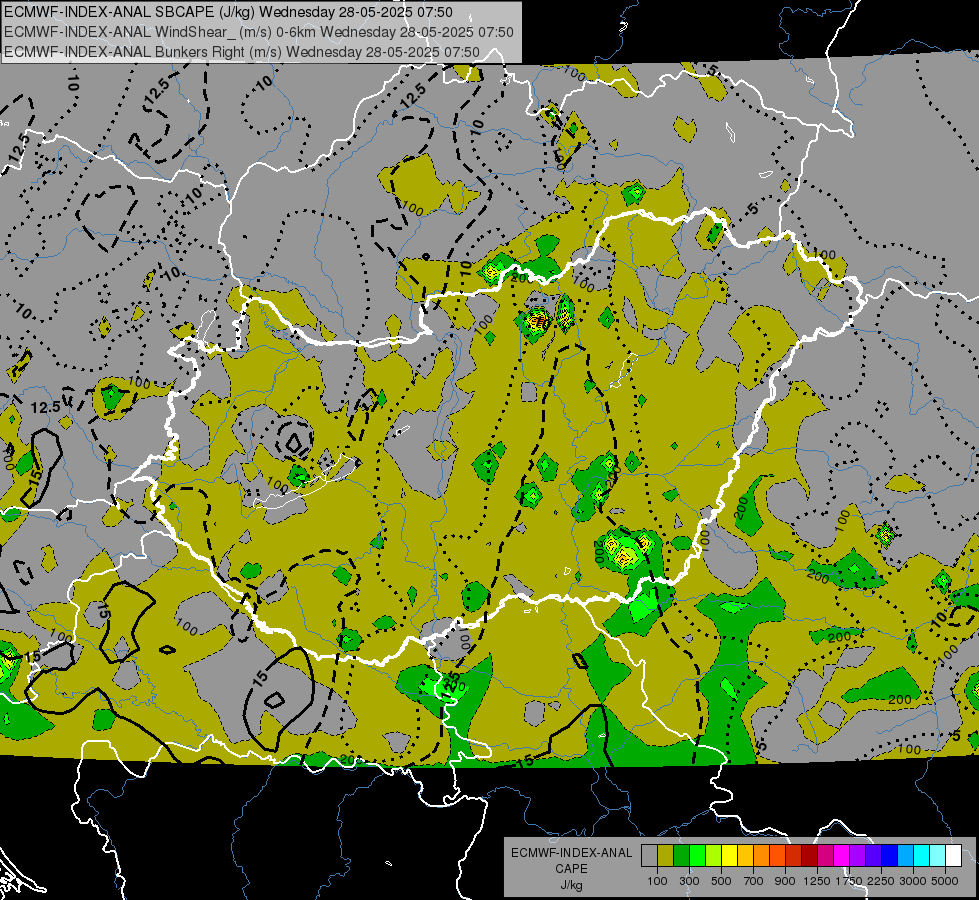979x900 pixels.
Task: Click the olive legend swatch after 100
Action: [666, 855]
